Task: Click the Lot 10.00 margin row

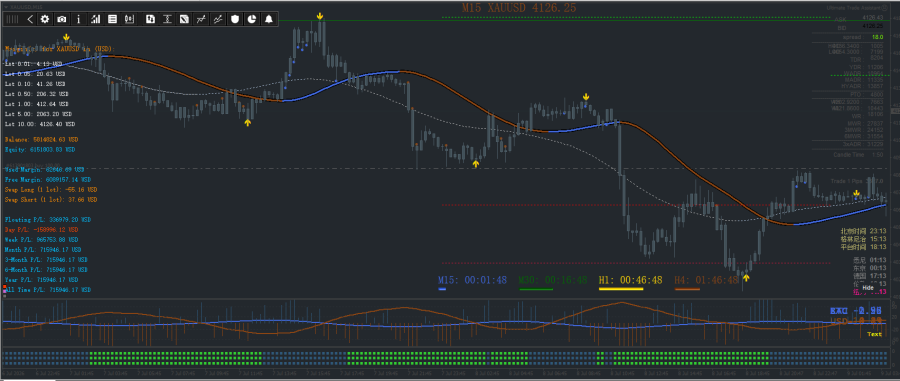Action: tap(40, 124)
